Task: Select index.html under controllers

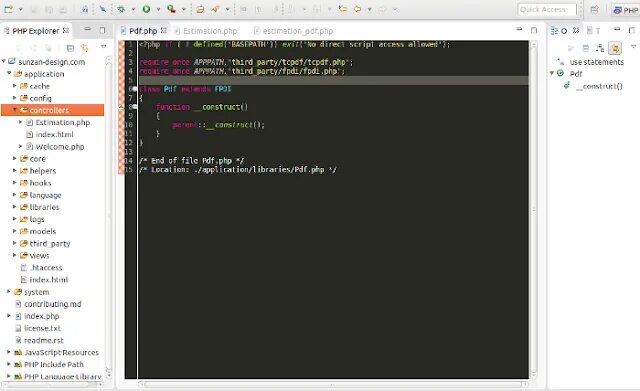Action: pos(54,134)
